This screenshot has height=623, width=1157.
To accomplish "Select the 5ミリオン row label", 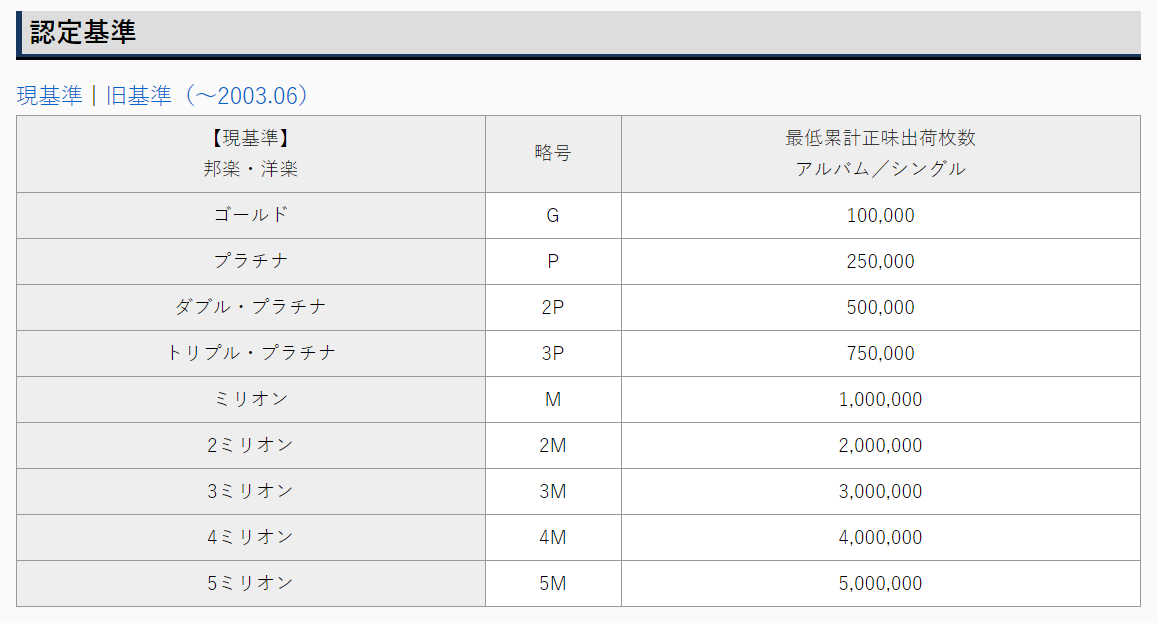I will [x=251, y=583].
